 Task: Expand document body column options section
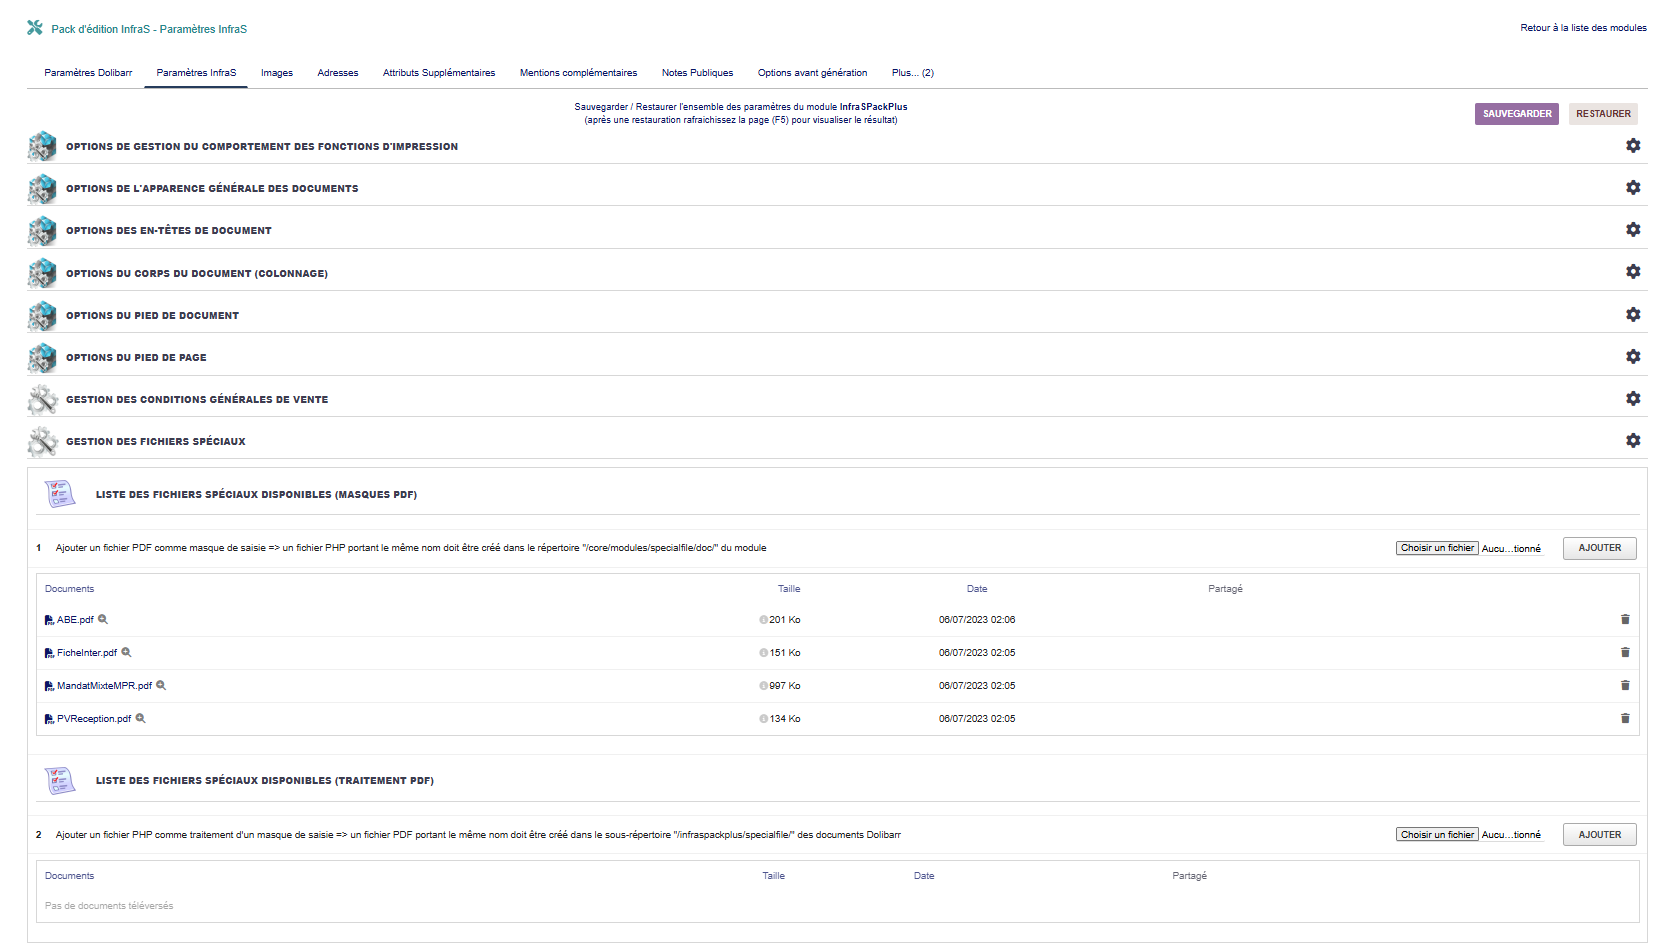(1633, 272)
